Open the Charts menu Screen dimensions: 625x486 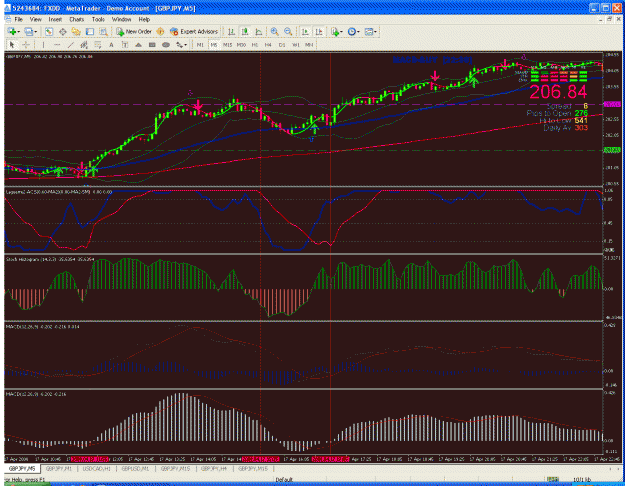[77, 19]
